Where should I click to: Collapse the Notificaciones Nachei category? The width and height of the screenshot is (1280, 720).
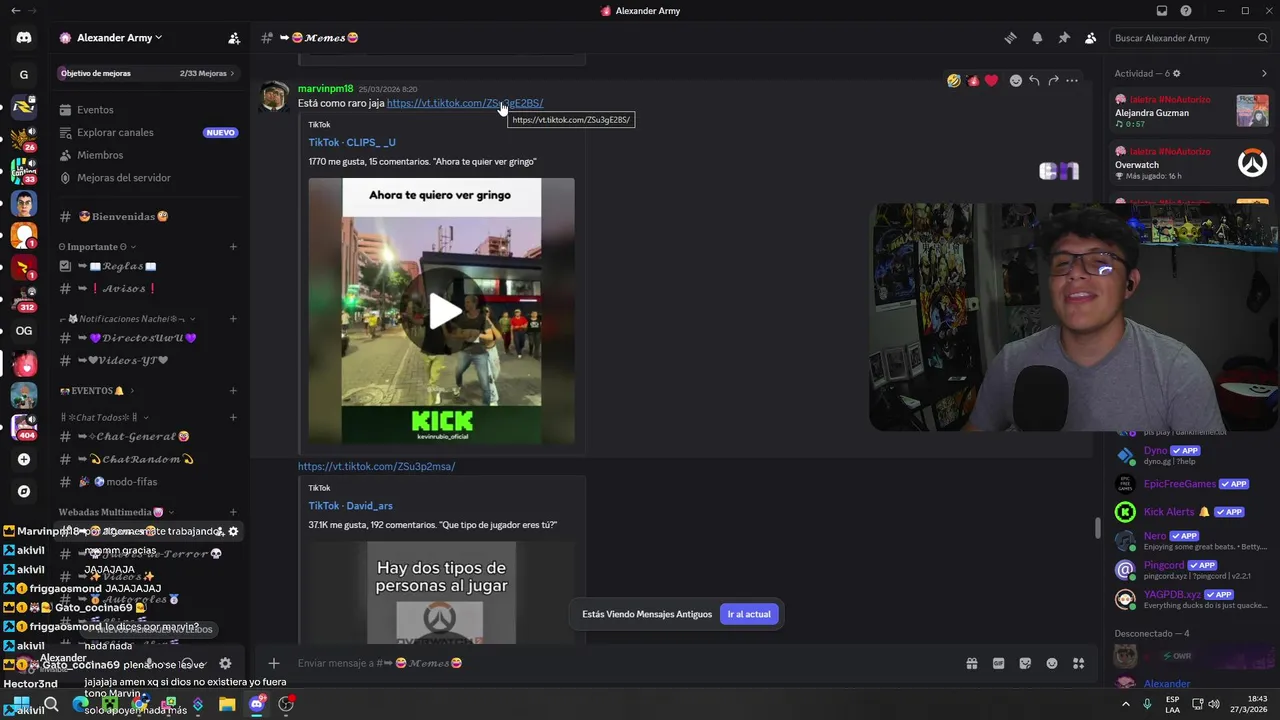tap(128, 319)
